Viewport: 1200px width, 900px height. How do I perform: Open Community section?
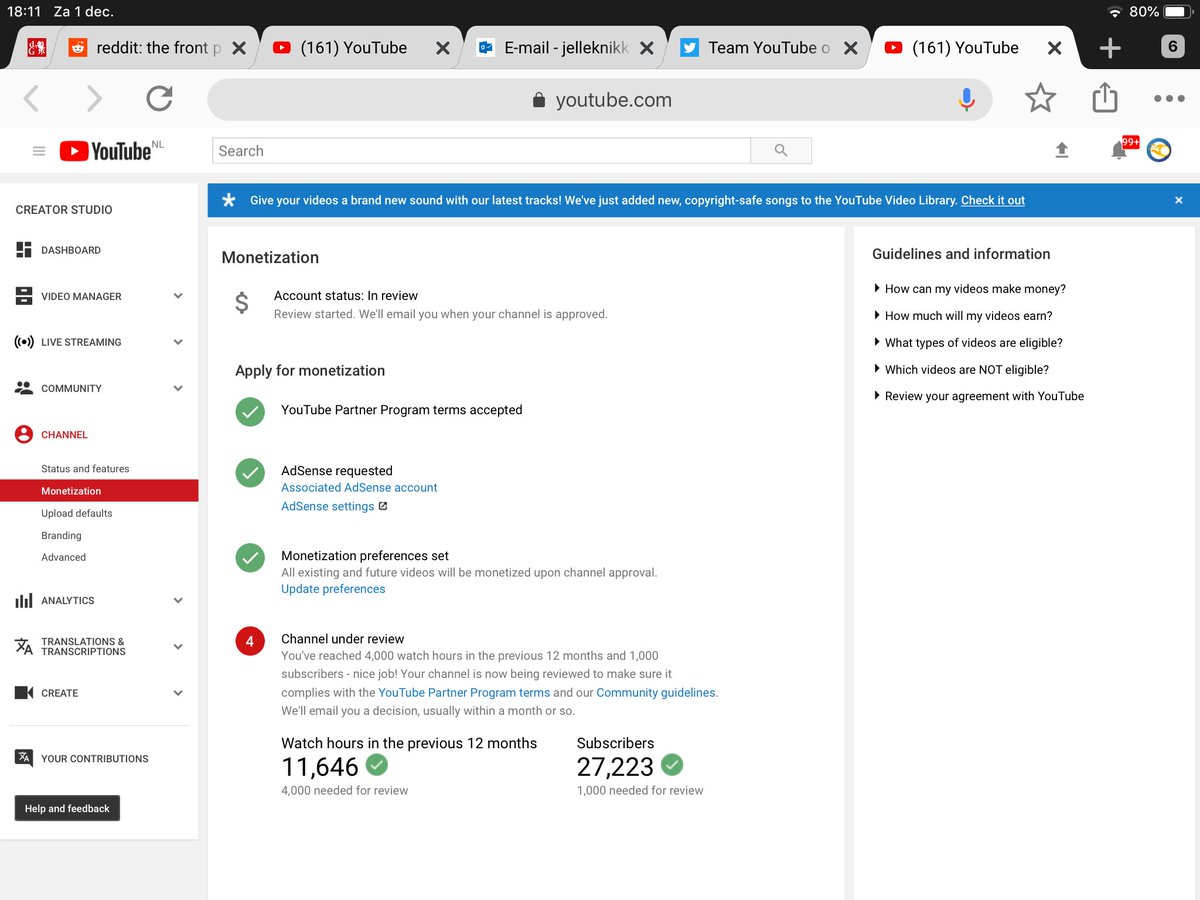[x=71, y=388]
